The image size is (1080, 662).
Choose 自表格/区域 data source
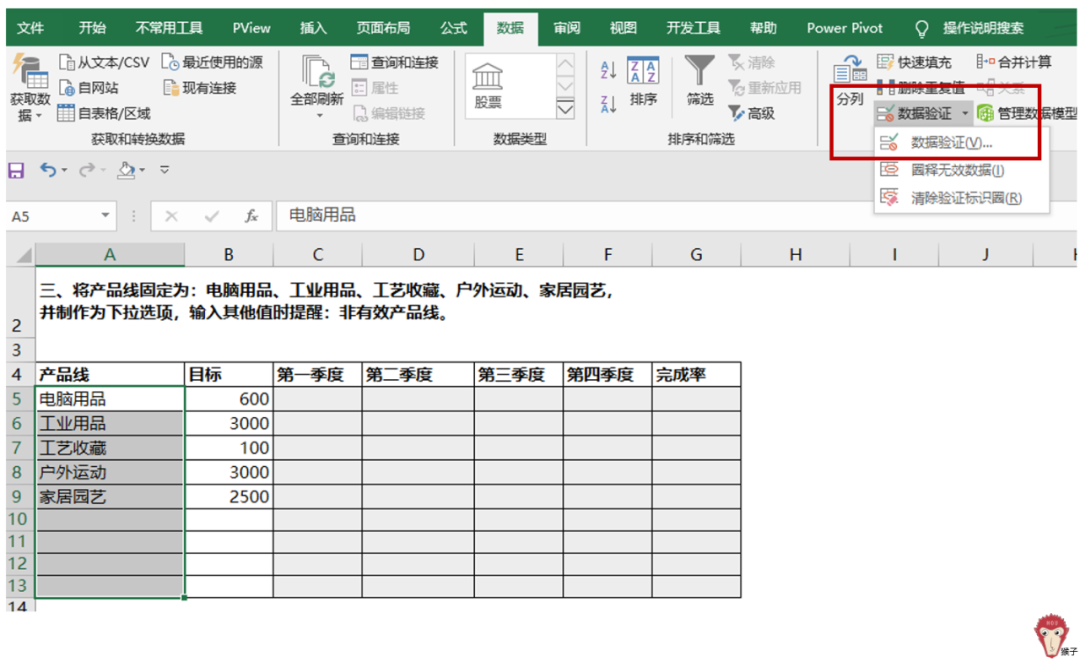click(x=104, y=113)
